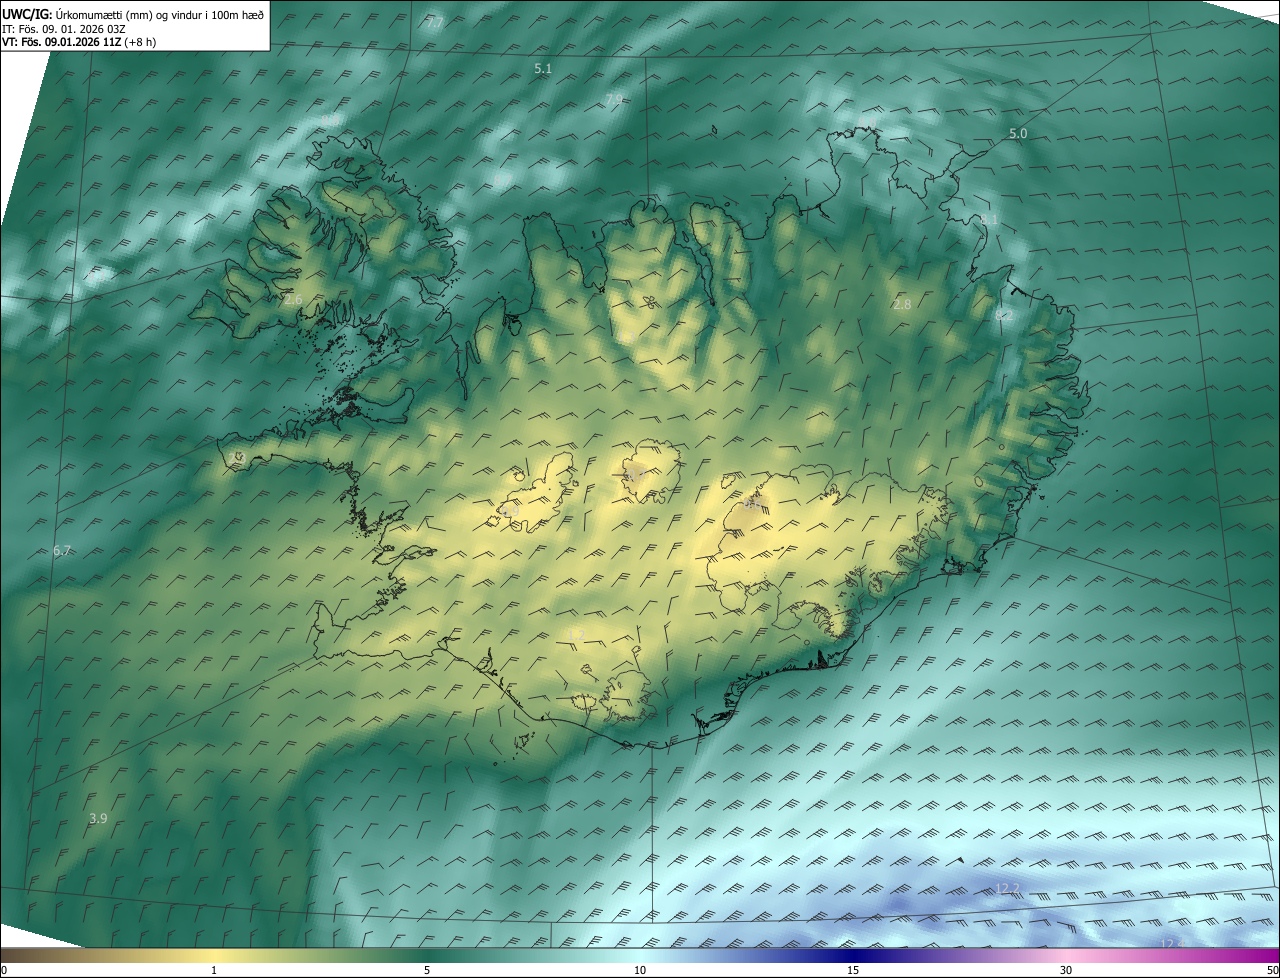Viewport: 1280px width, 978px height.
Task: Click the 6.7 value label off the west coast
Action: tap(62, 550)
